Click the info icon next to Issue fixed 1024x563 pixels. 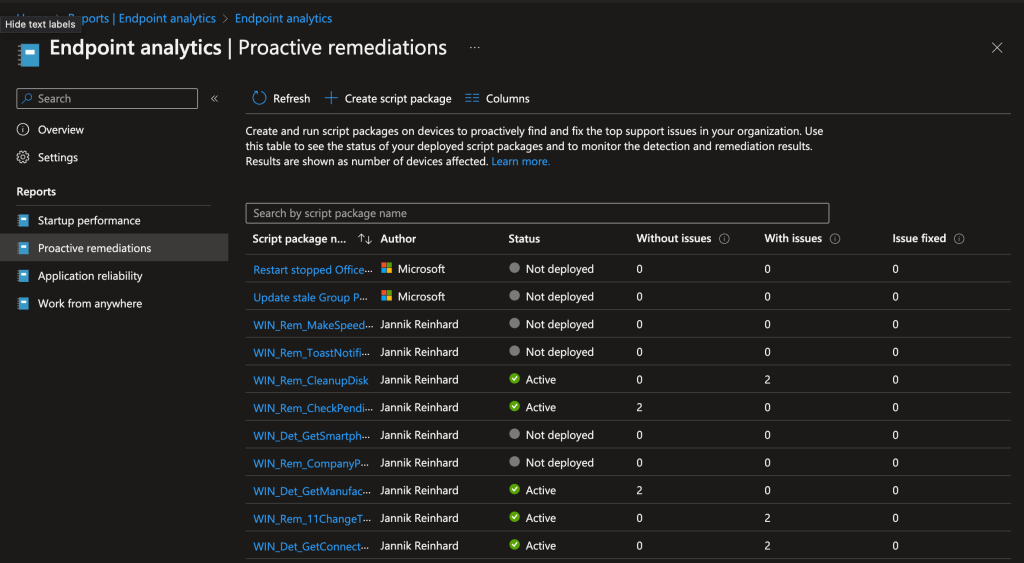pyautogui.click(x=959, y=239)
